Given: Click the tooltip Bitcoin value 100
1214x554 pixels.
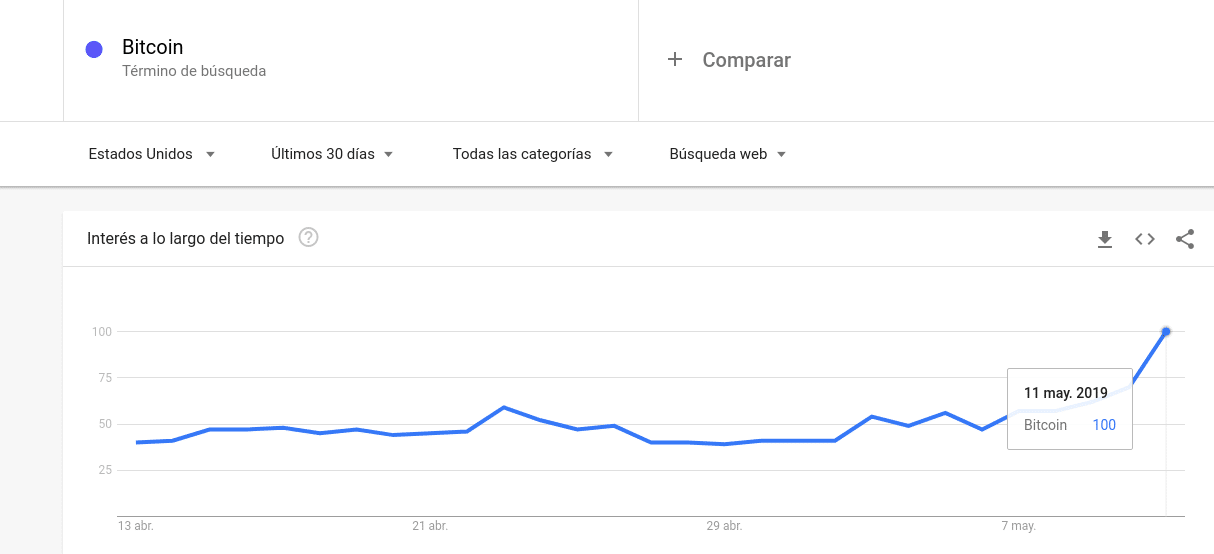Looking at the screenshot, I should point(1104,425).
